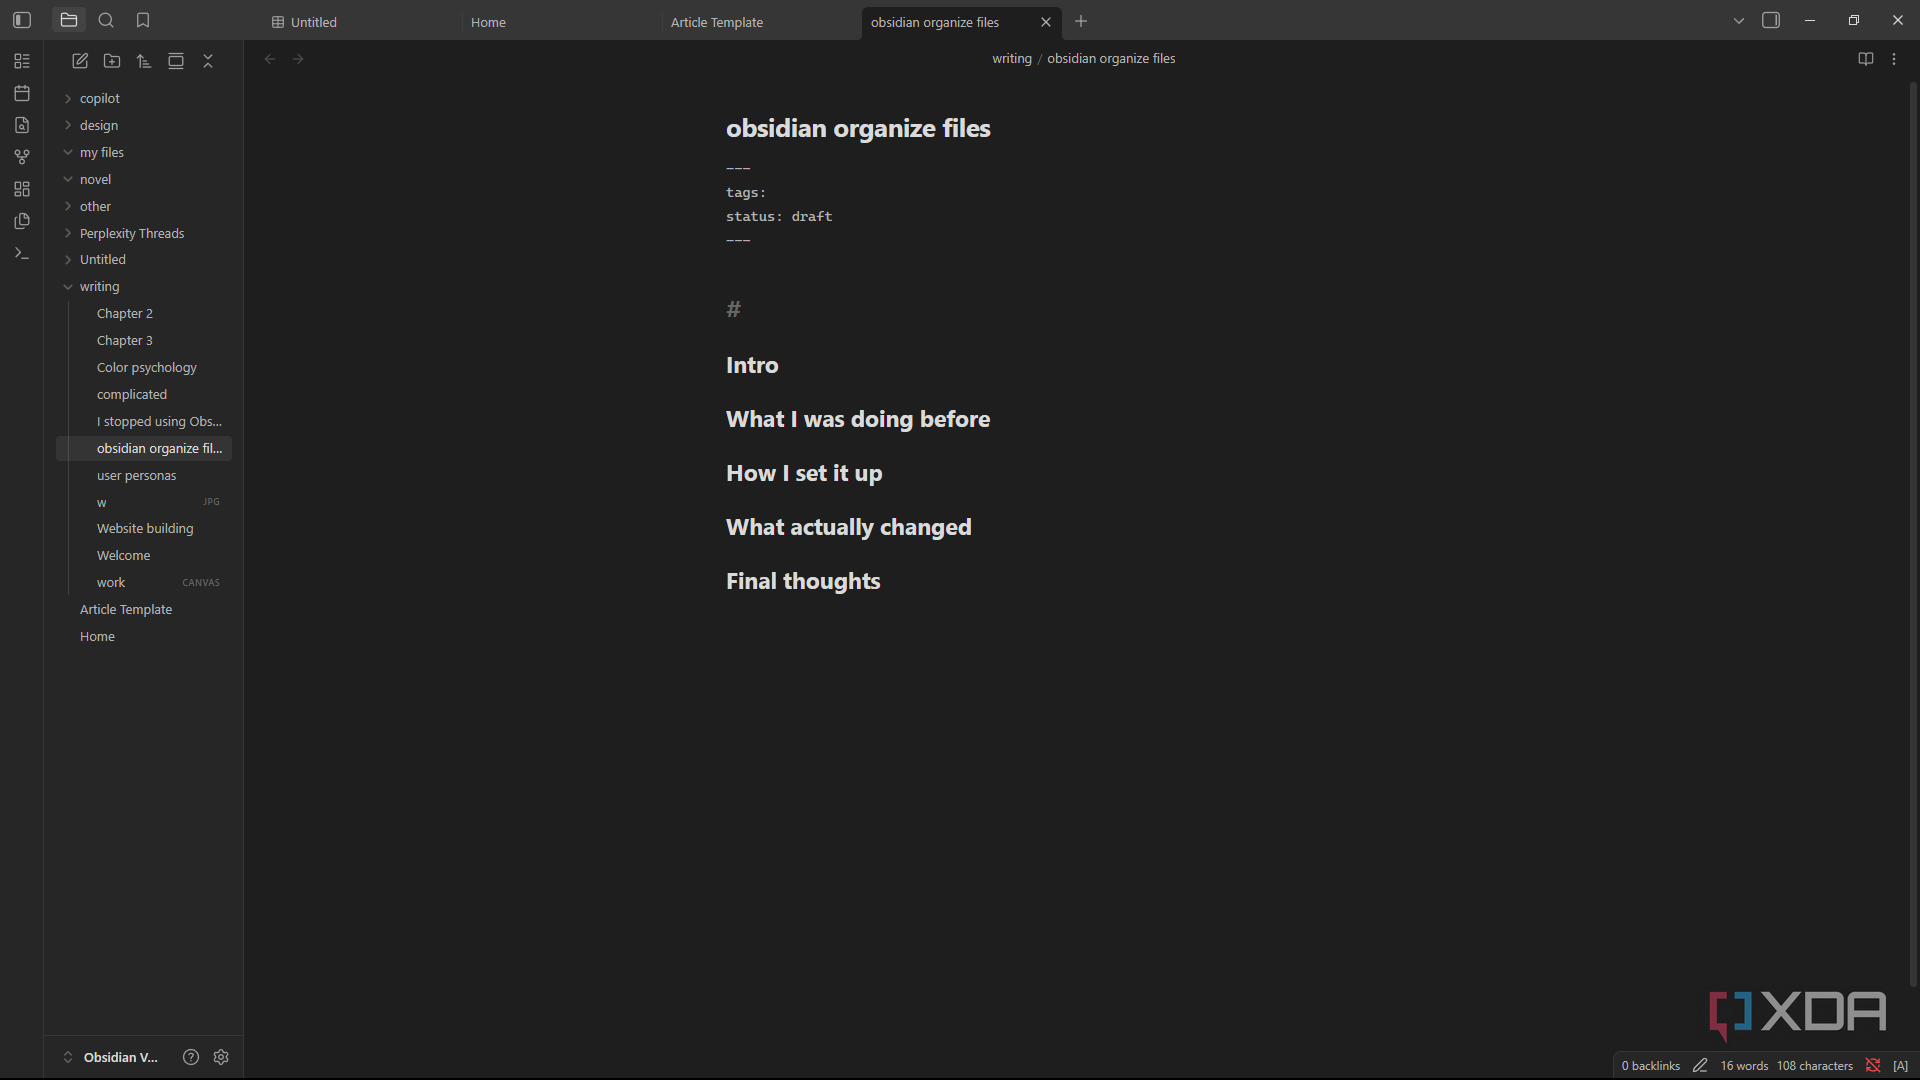Expand the Perplexity Threads folder
Viewport: 1920px width, 1080px height.
point(144,233)
